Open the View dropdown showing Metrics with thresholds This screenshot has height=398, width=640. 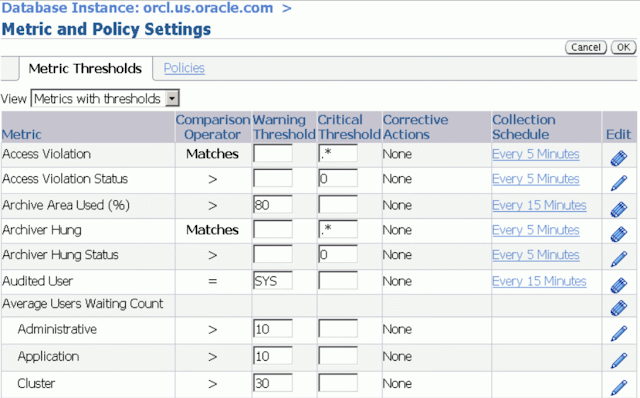(105, 98)
